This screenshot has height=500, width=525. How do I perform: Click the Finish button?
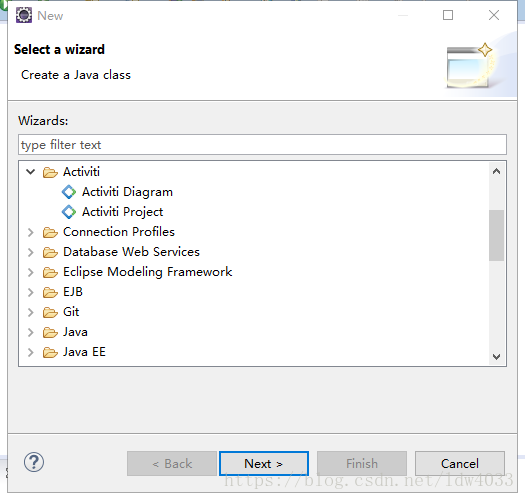pos(362,463)
